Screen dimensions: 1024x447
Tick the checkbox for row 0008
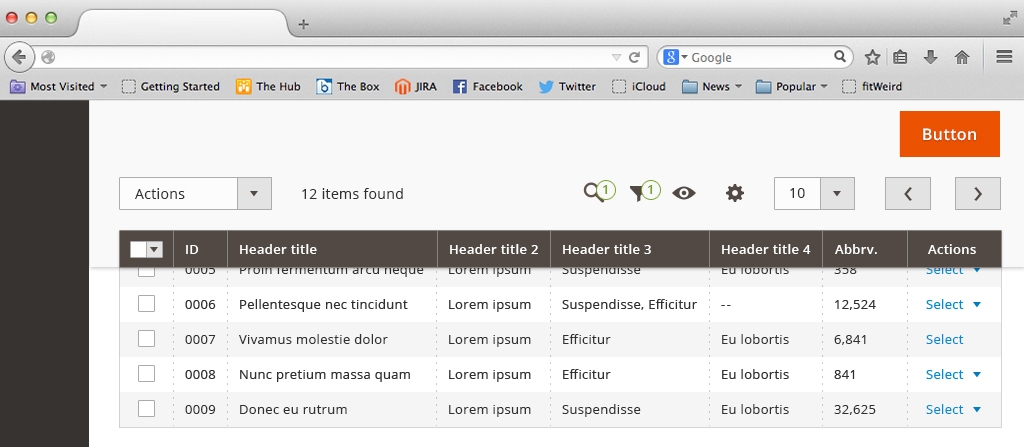pyautogui.click(x=147, y=374)
